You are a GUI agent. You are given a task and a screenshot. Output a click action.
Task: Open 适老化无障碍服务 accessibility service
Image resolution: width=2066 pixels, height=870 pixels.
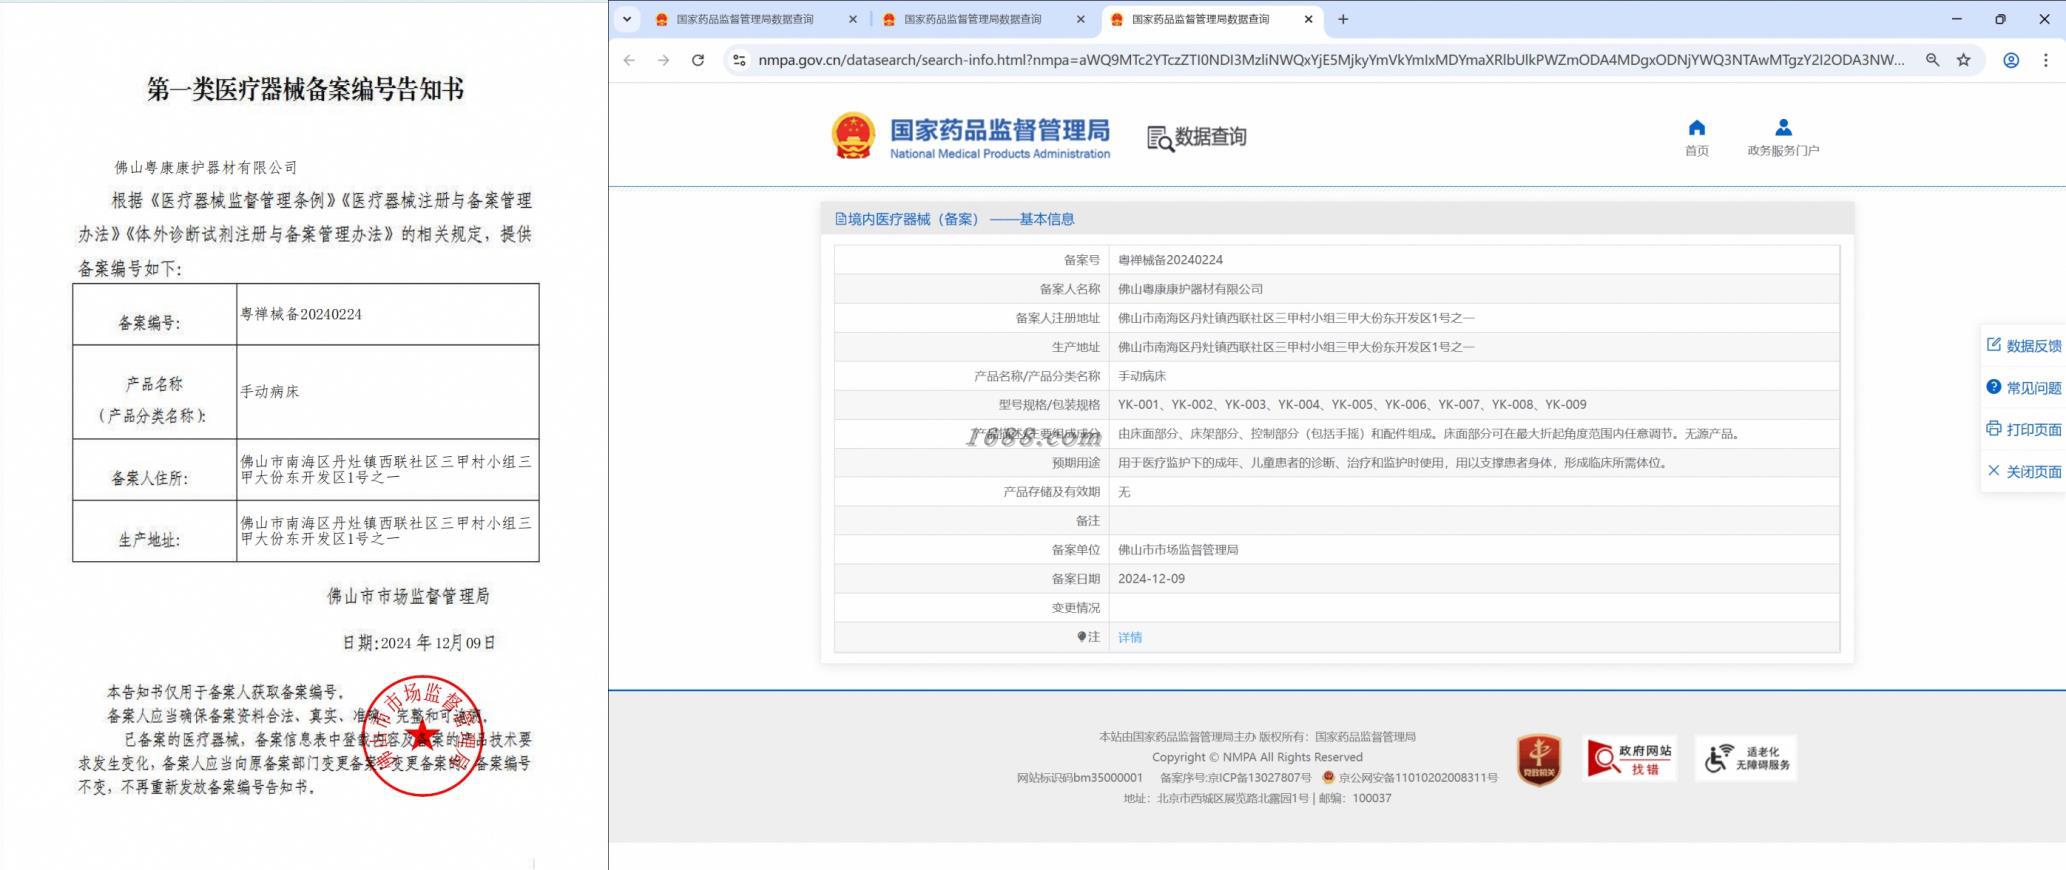(x=1746, y=758)
